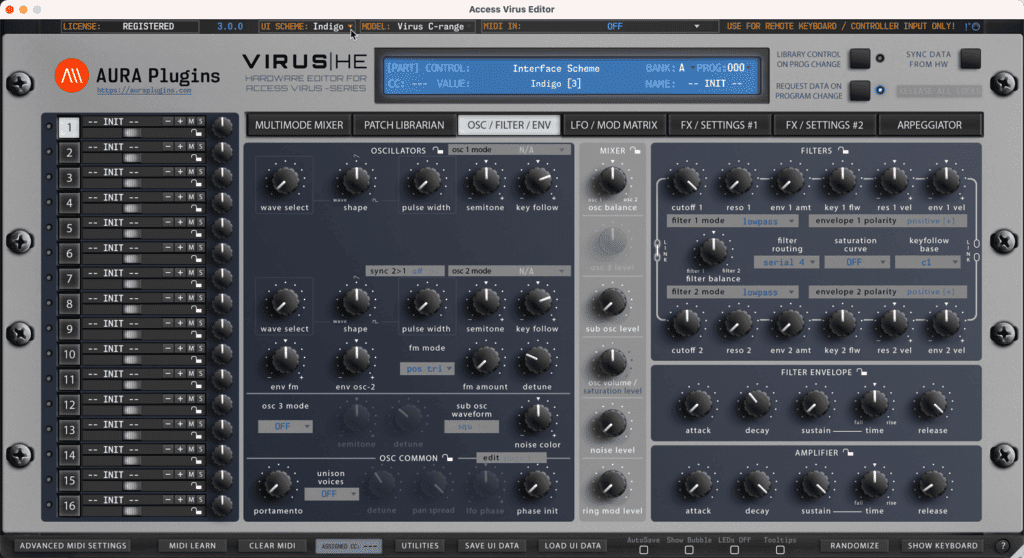Open the filter routing dropdown

(x=786, y=262)
